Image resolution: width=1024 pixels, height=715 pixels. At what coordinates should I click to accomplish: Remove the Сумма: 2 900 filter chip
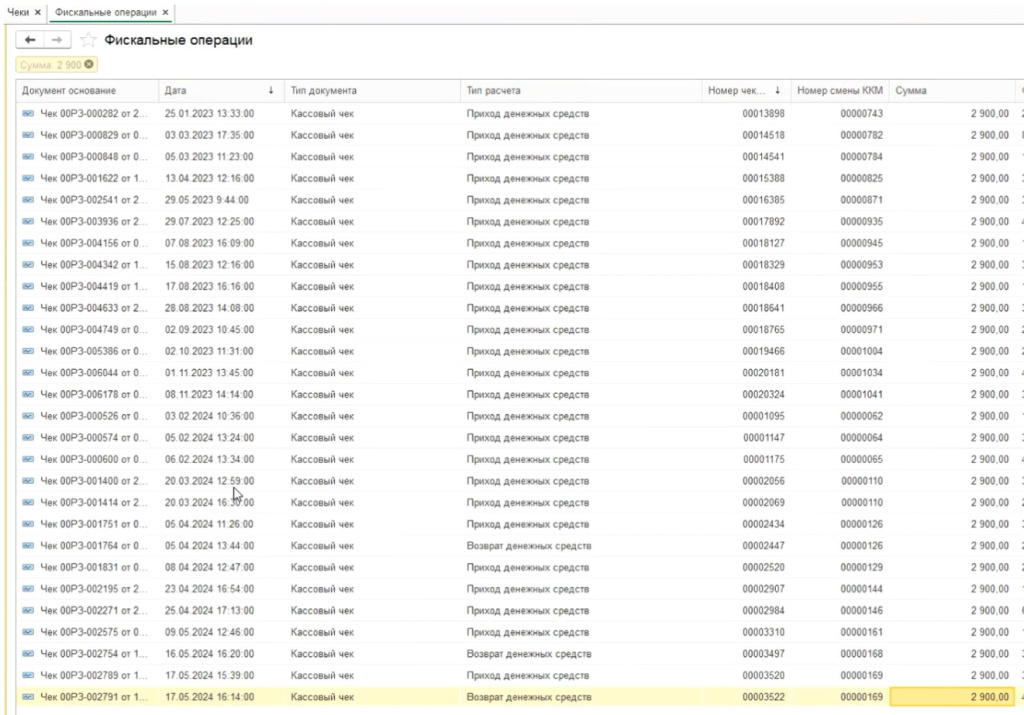click(x=89, y=65)
